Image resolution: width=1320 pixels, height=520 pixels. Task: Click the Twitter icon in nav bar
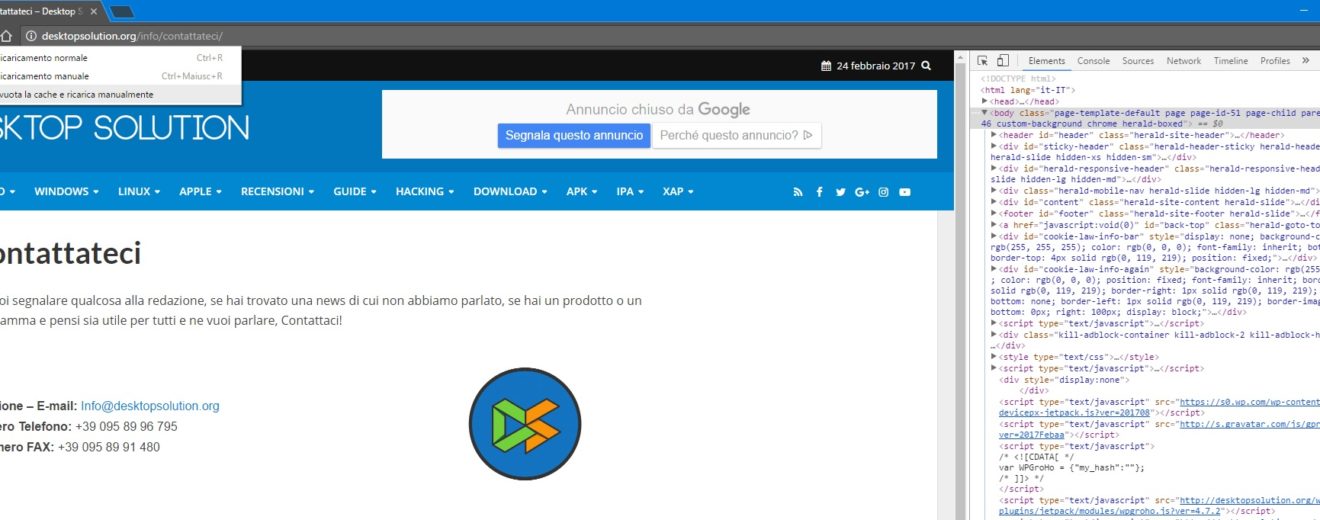(840, 192)
